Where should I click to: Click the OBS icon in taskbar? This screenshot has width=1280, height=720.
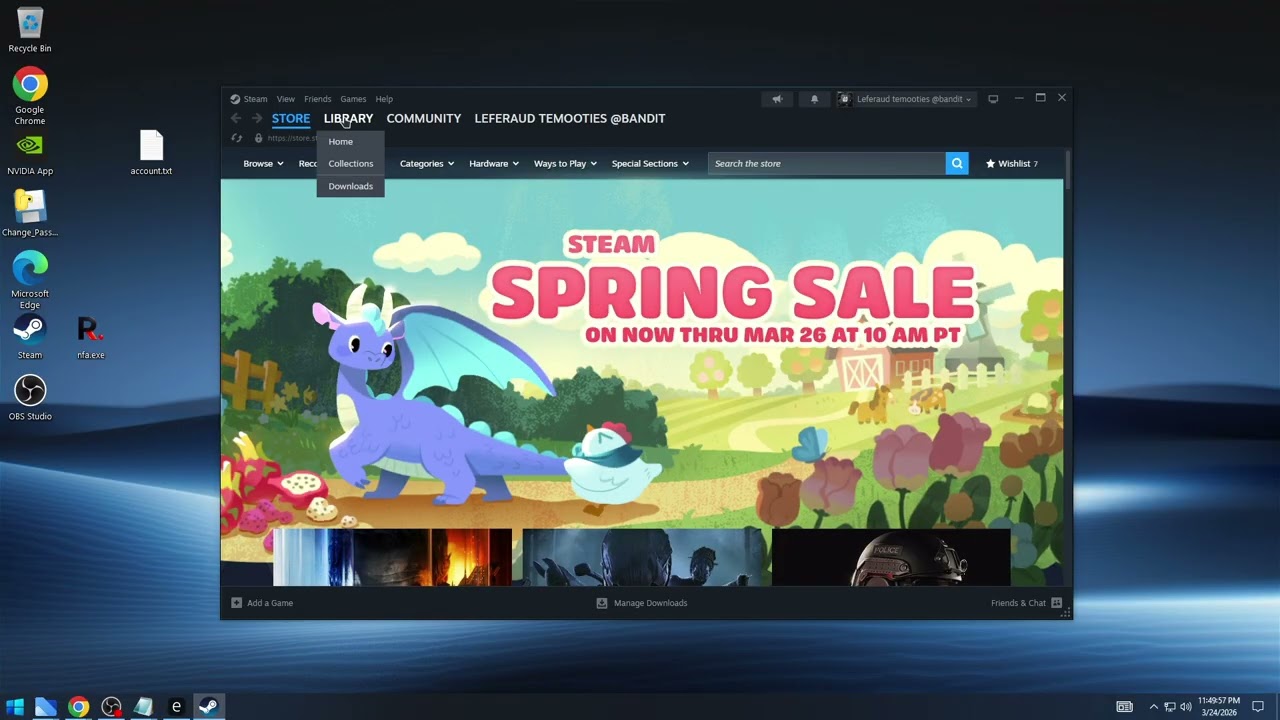[x=111, y=707]
